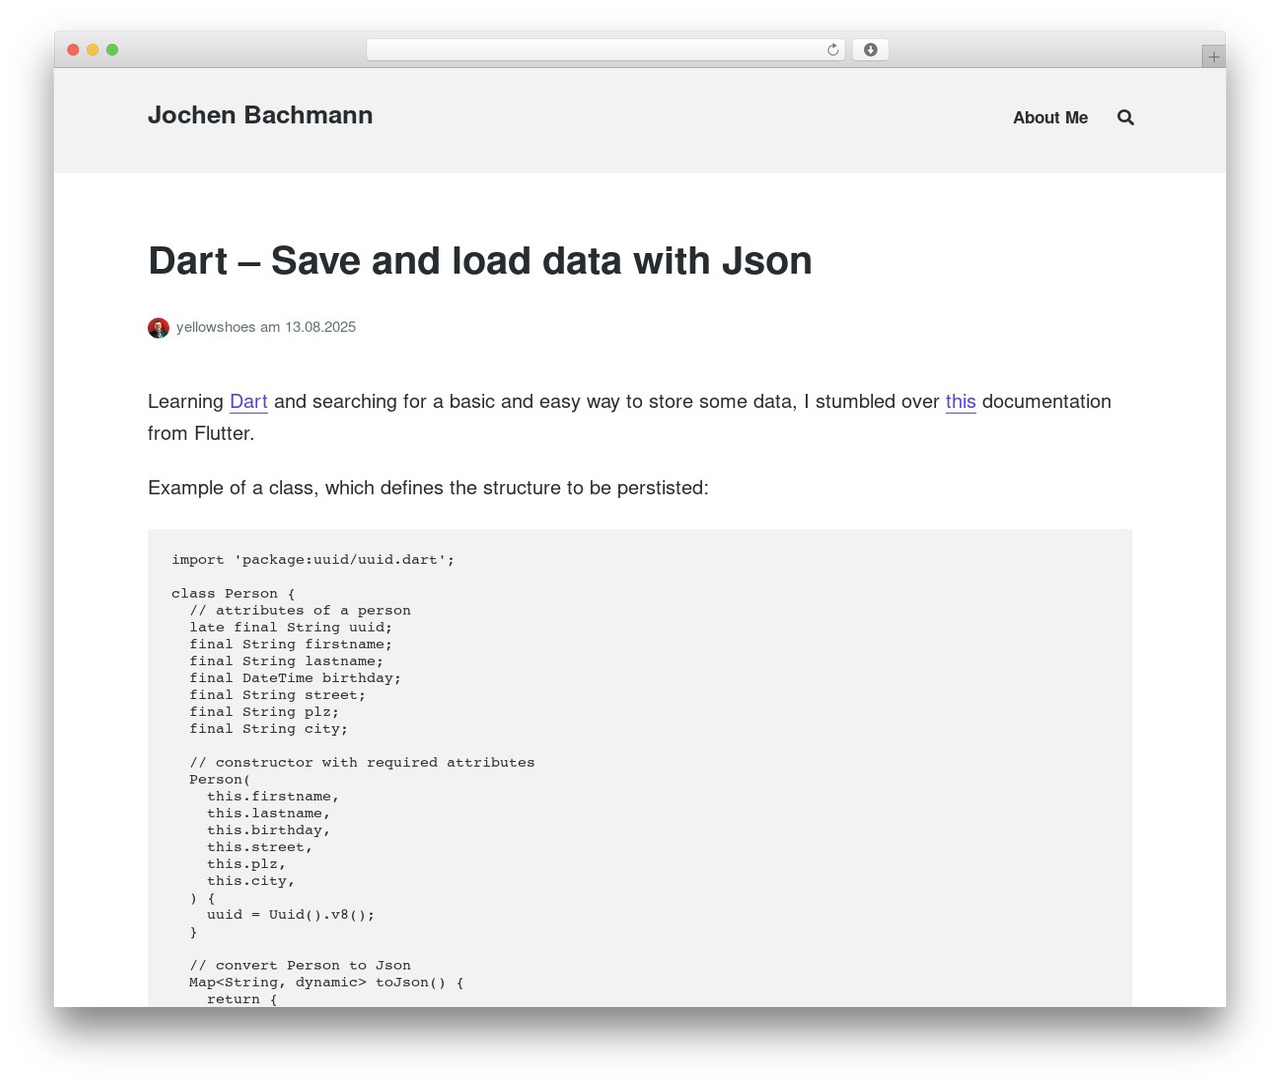This screenshot has height=1084, width=1280.
Task: Open the 'this' documentation link
Action: 960,402
